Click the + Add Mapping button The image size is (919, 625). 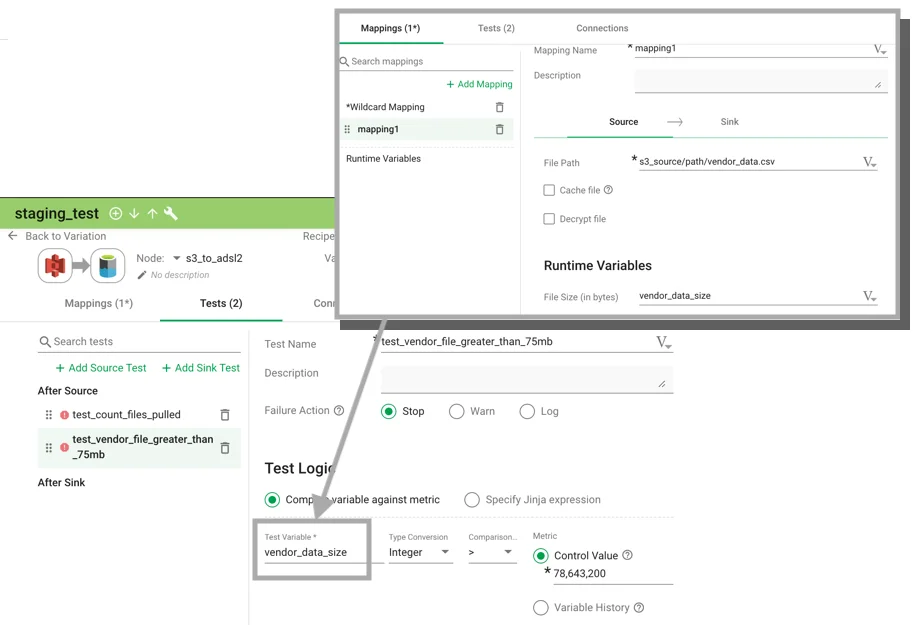point(478,84)
